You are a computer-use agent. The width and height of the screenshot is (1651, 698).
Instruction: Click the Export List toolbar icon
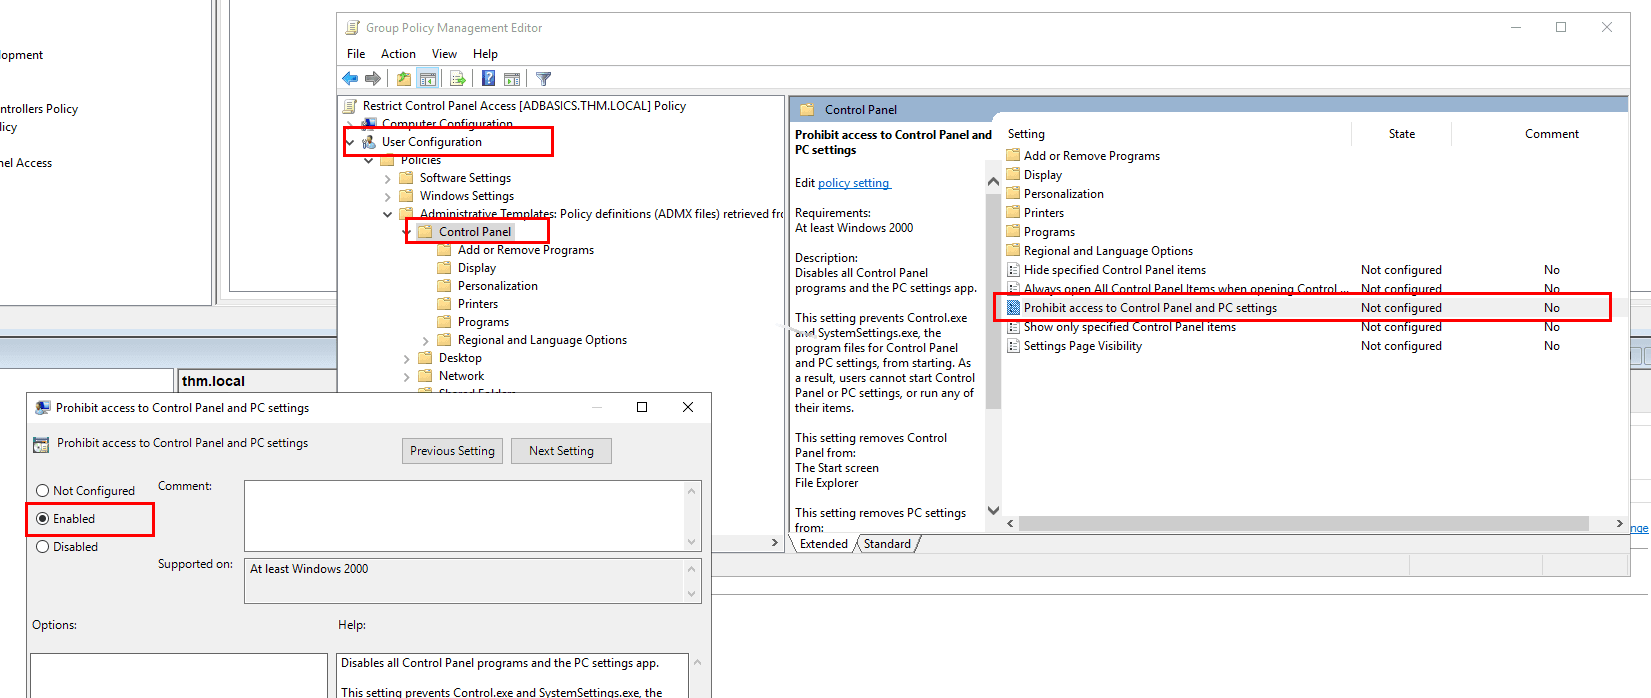pos(458,79)
